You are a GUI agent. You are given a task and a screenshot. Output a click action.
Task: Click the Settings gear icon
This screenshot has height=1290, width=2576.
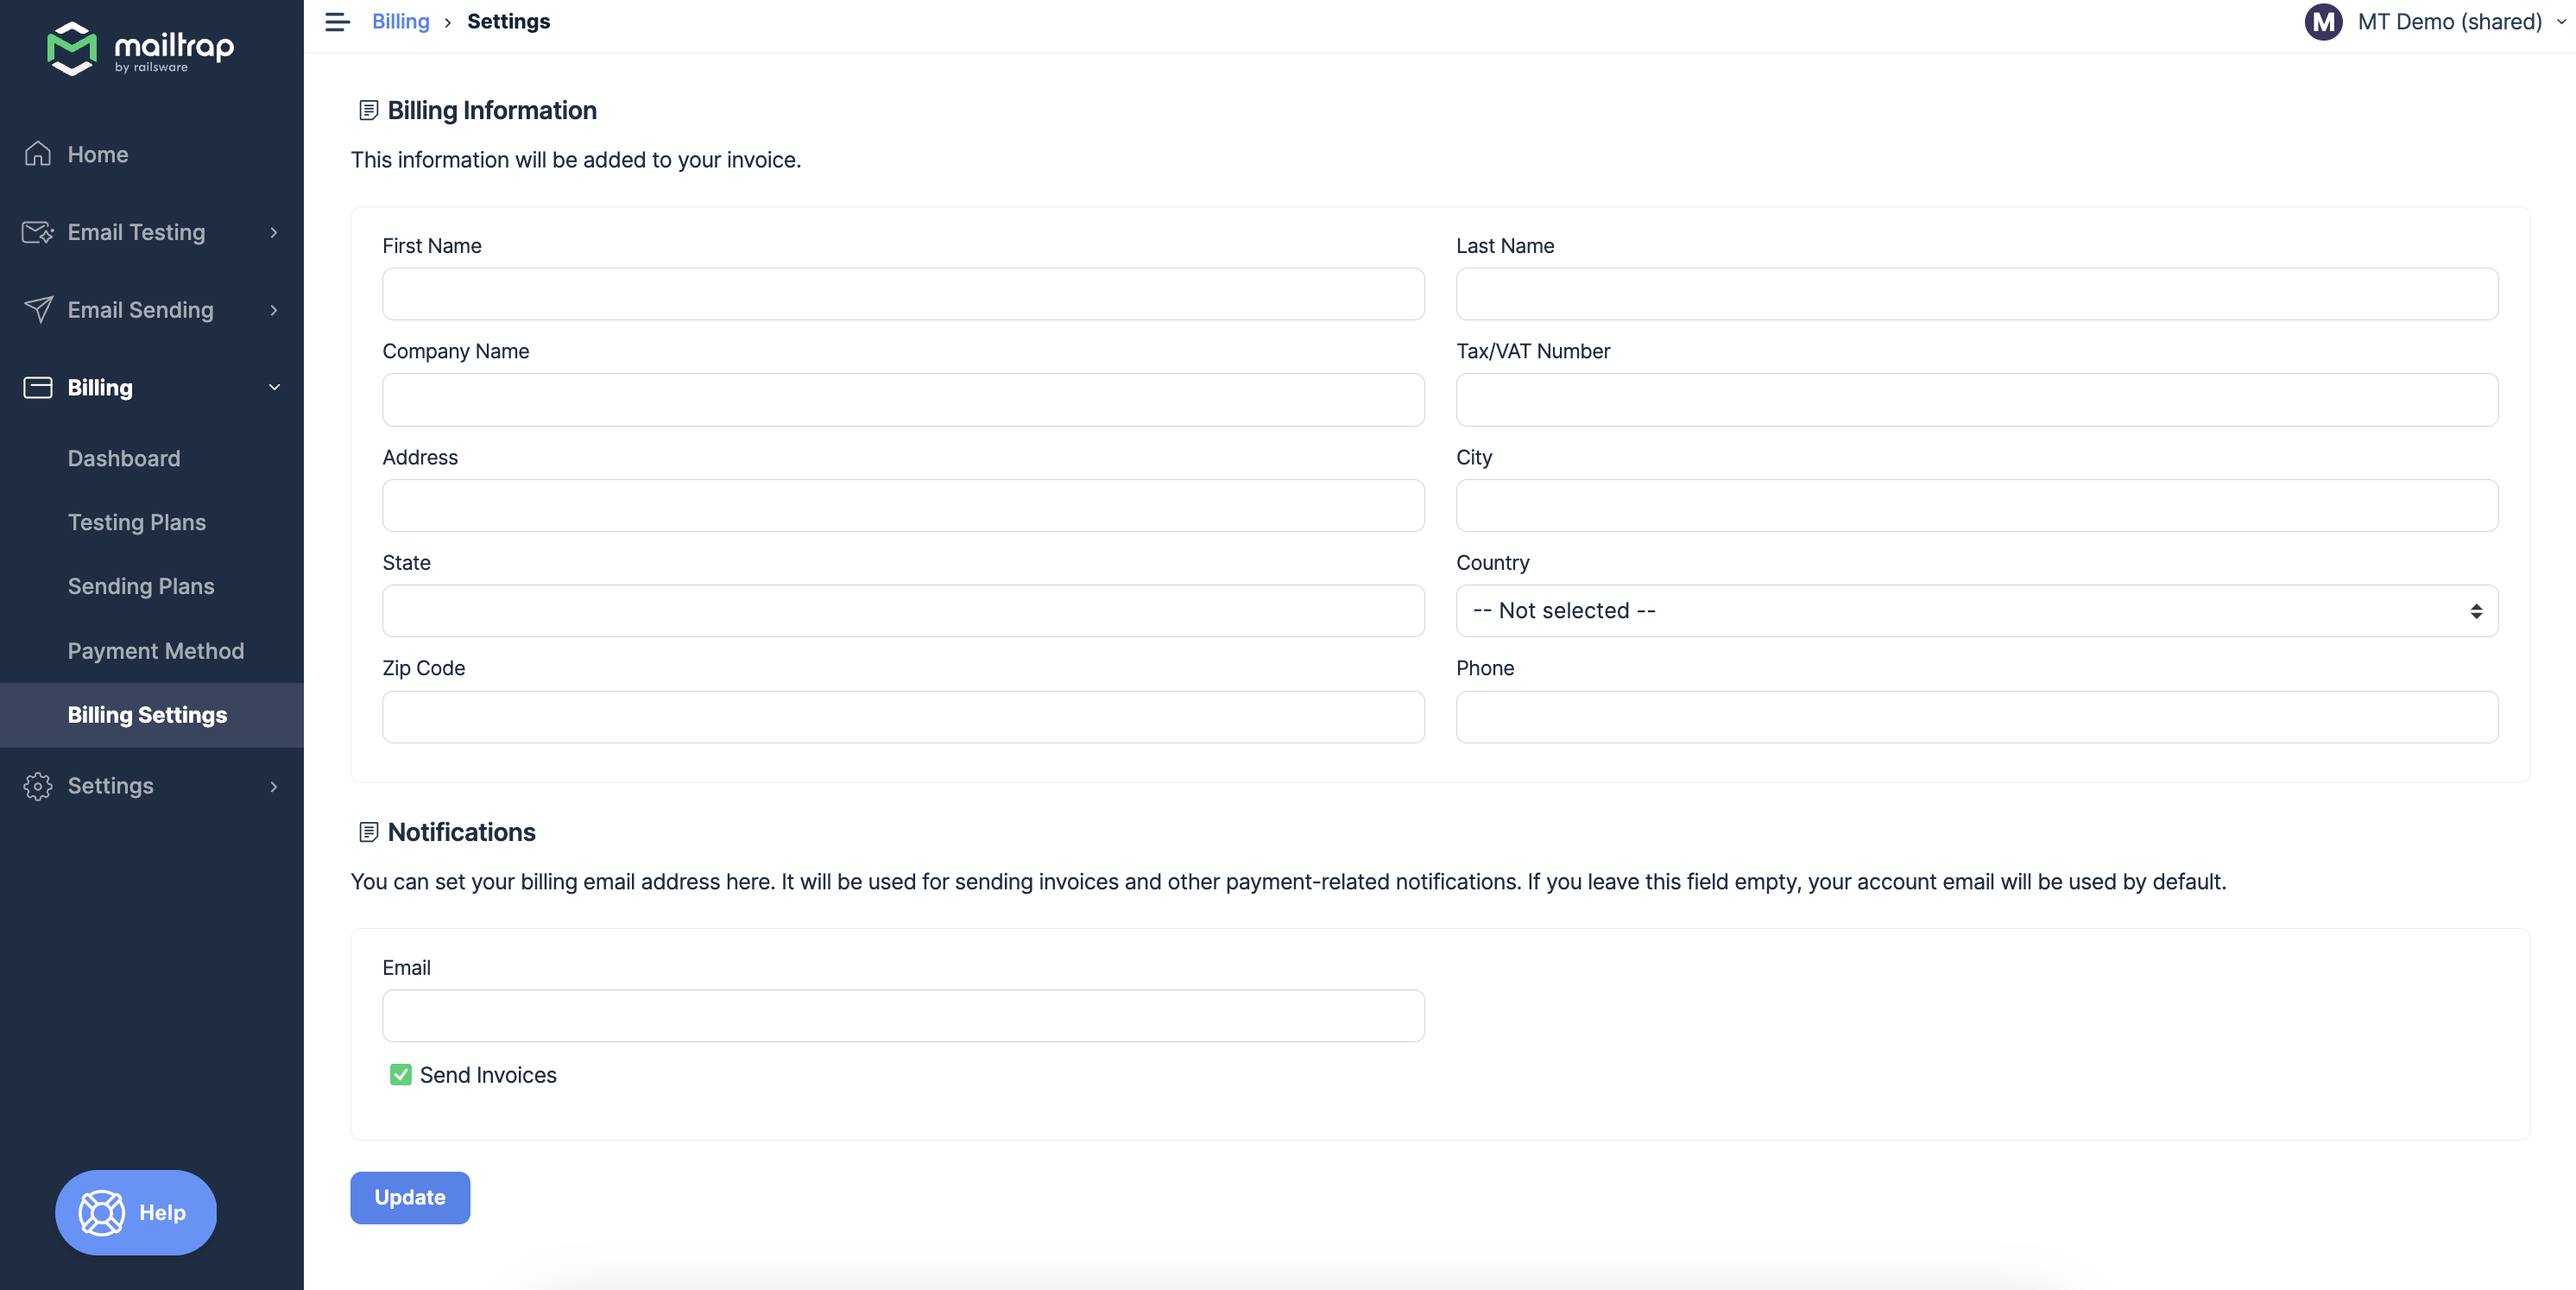[38, 786]
